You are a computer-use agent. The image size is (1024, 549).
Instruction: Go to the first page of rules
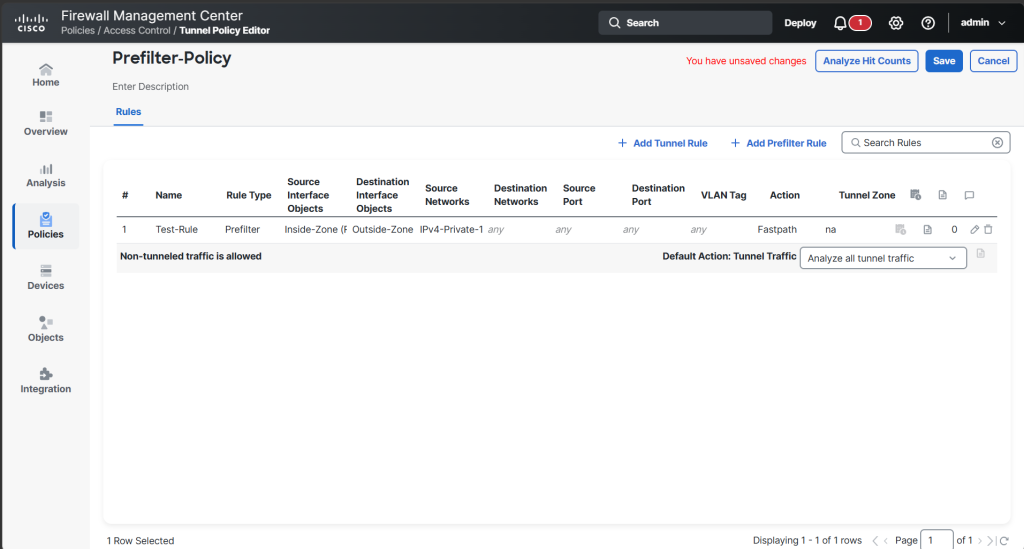click(x=875, y=541)
